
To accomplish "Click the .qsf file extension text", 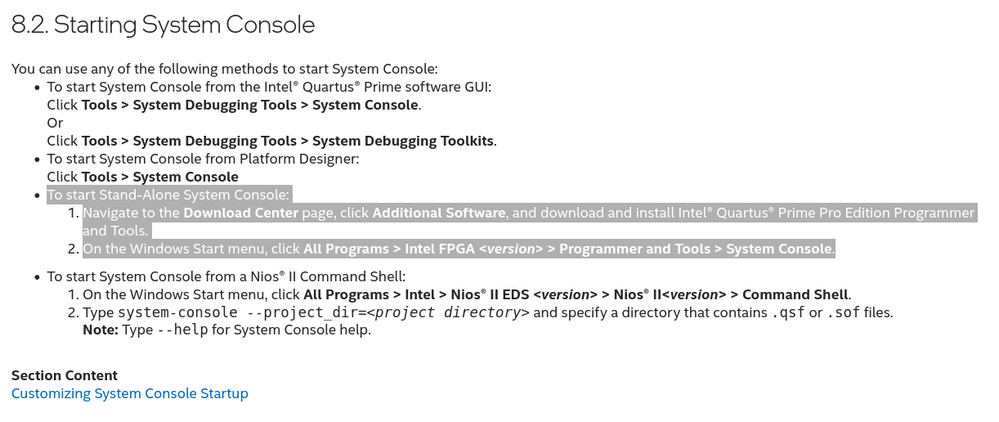I will tap(787, 312).
